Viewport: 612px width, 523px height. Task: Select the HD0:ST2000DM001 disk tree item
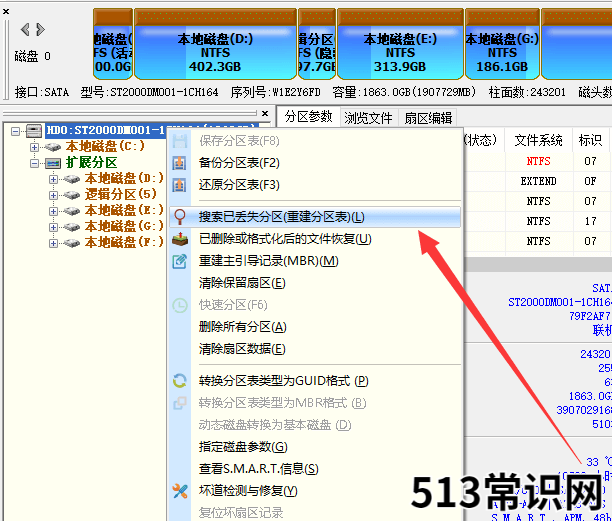[106, 130]
